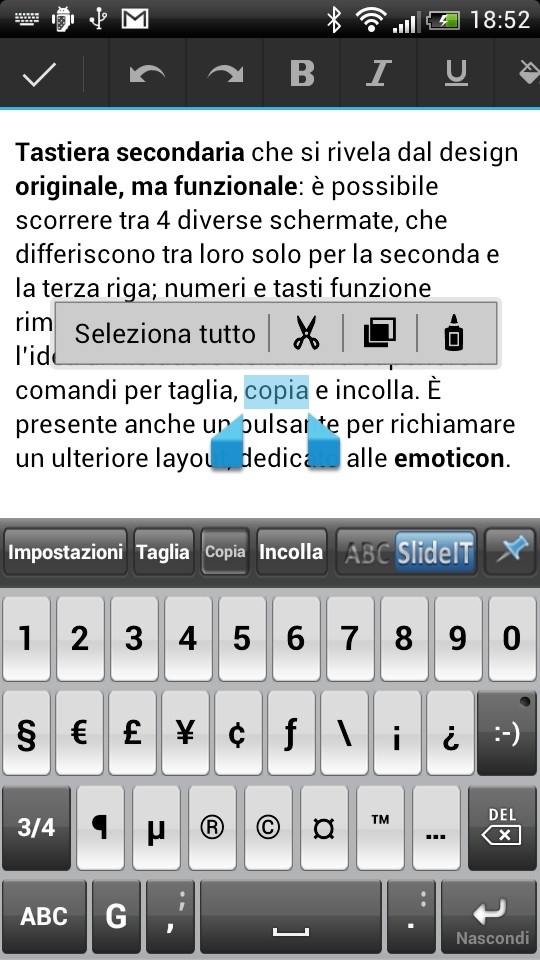Choose Seleziona tutto in popup
Screen dimensions: 540x960
(165, 334)
